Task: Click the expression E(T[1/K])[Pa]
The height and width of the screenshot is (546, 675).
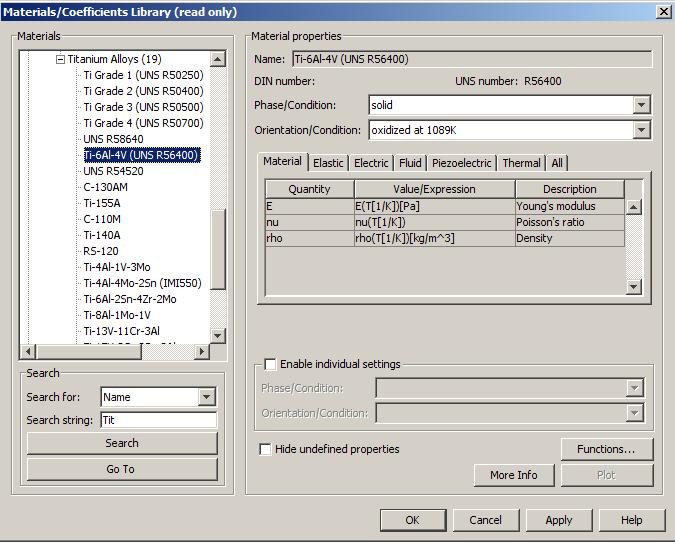Action: [x=387, y=206]
